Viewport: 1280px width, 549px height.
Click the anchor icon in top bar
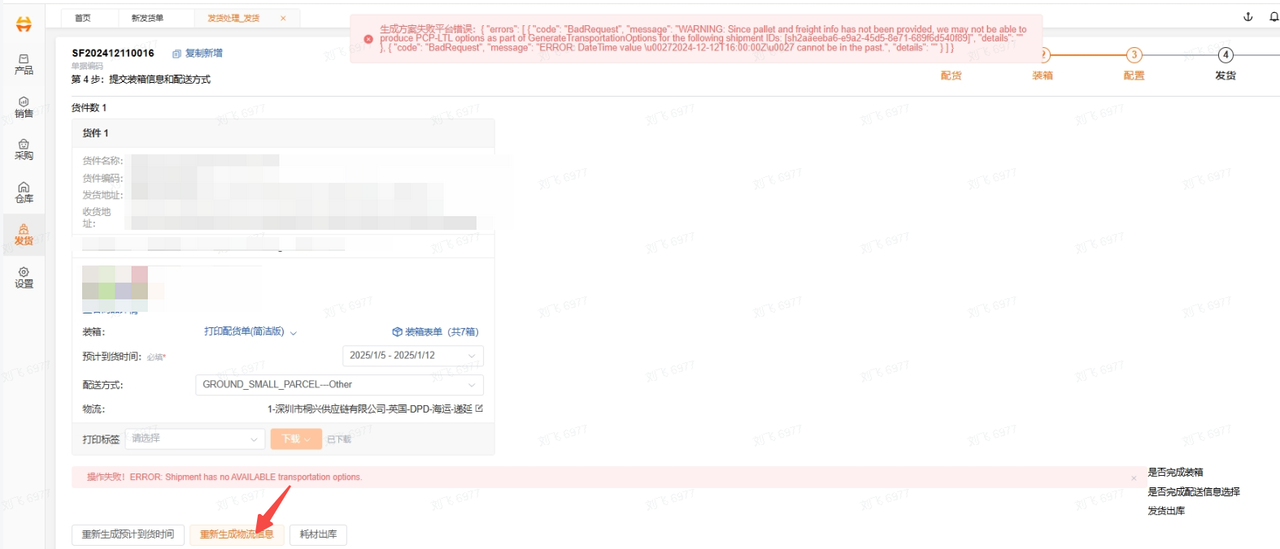point(1247,18)
